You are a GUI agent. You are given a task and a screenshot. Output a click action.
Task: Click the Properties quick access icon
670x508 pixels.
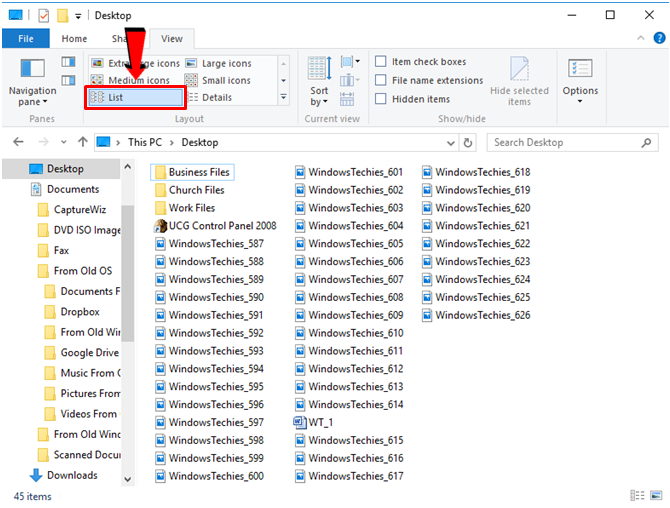(x=44, y=16)
